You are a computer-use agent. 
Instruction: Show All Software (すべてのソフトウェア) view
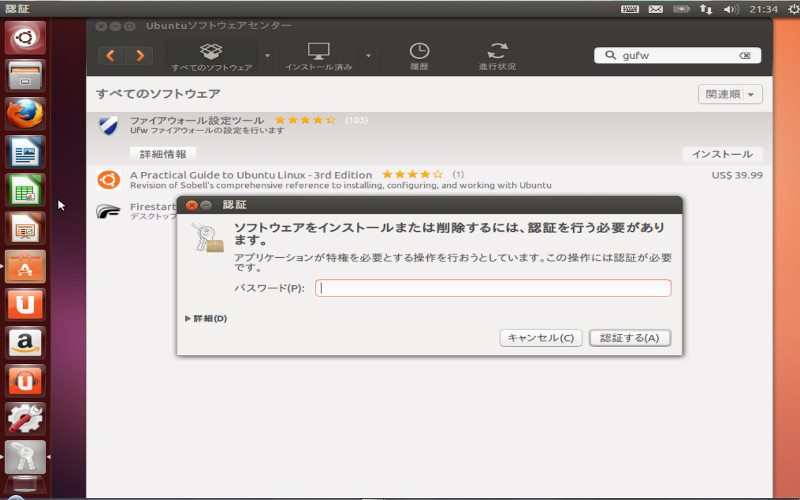[211, 57]
